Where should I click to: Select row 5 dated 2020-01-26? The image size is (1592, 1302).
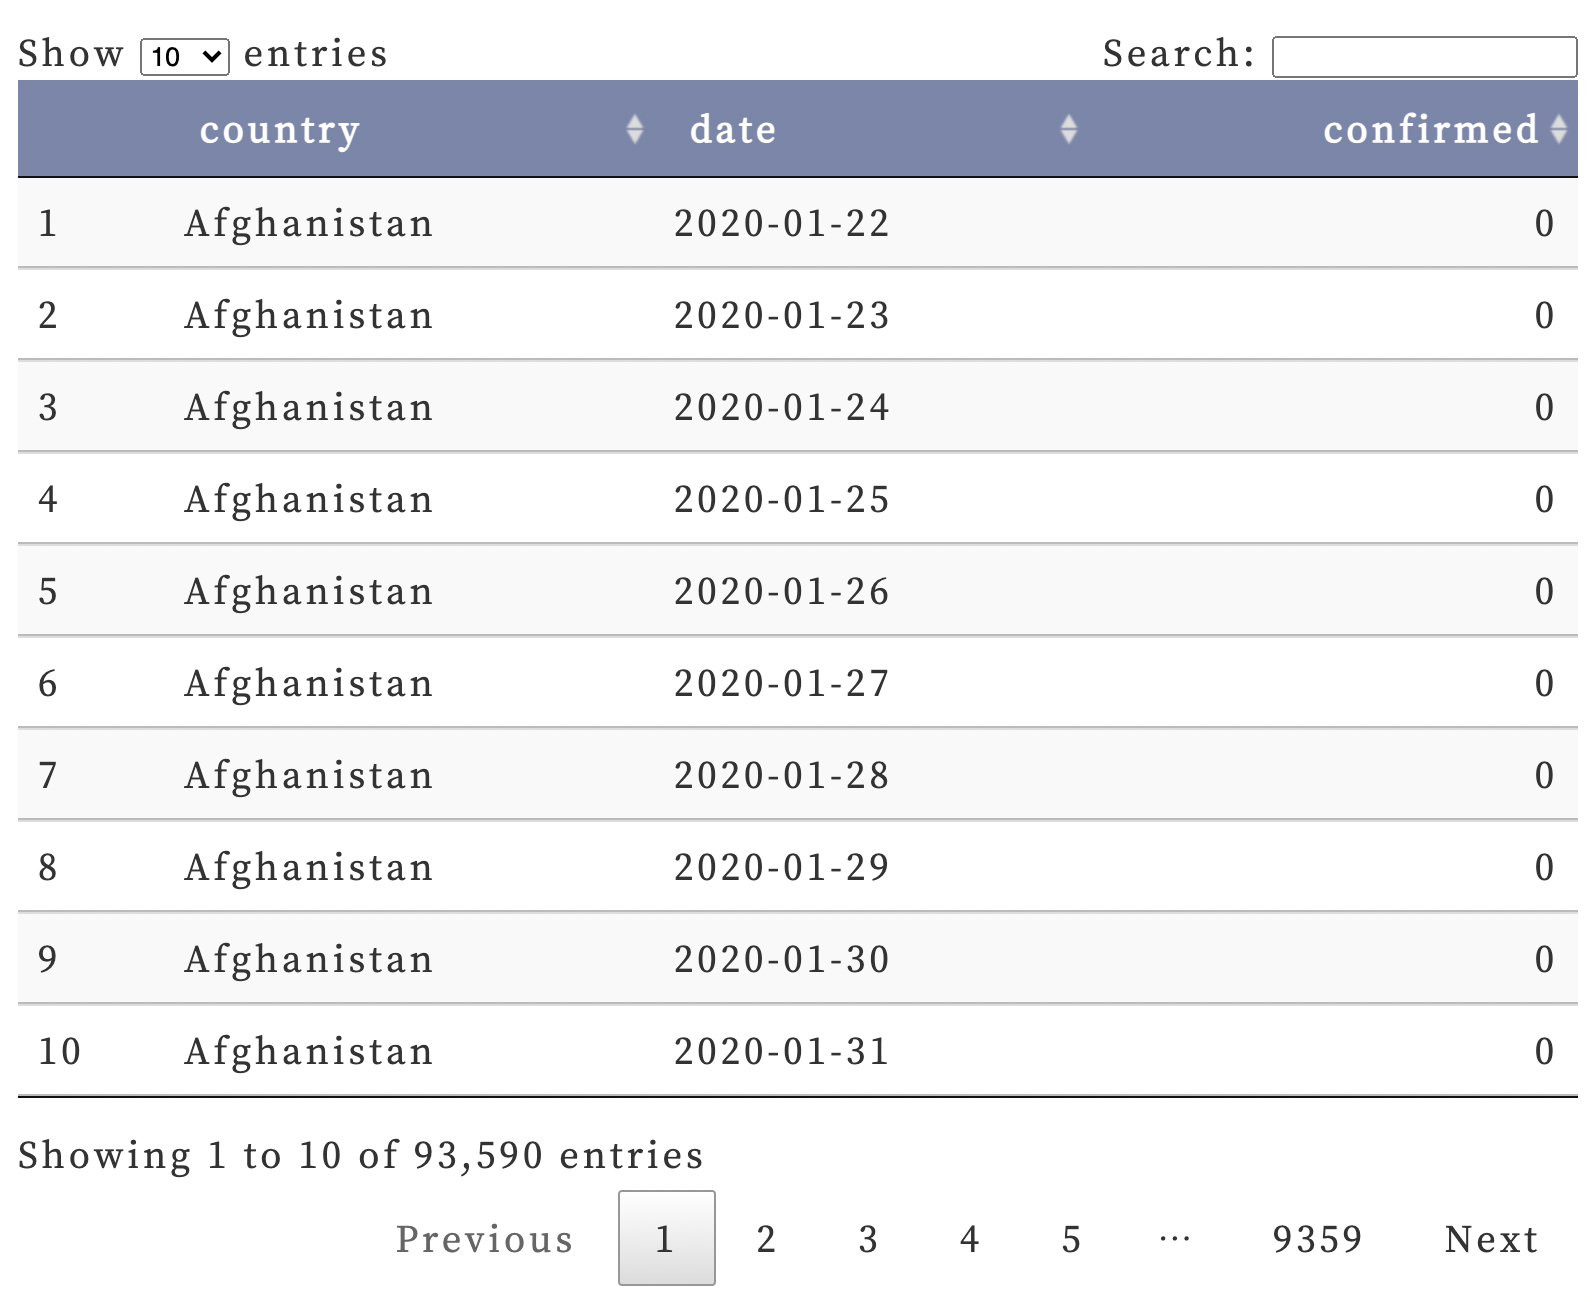[798, 591]
